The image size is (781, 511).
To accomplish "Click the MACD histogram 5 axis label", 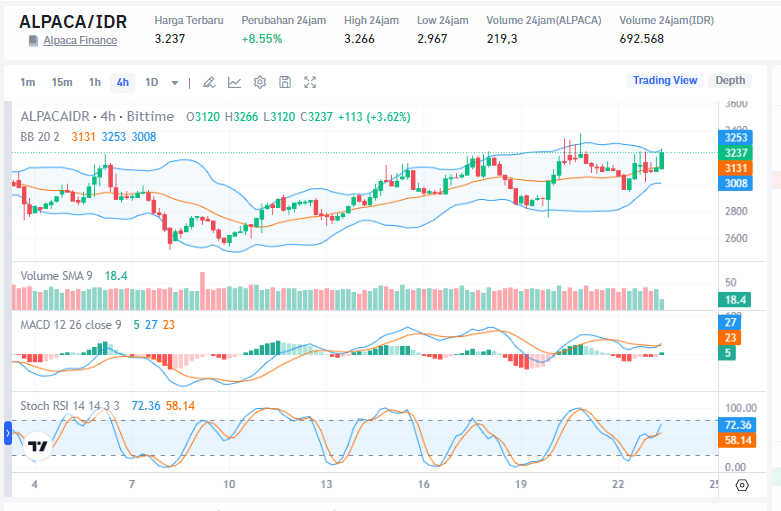I will coord(727,353).
